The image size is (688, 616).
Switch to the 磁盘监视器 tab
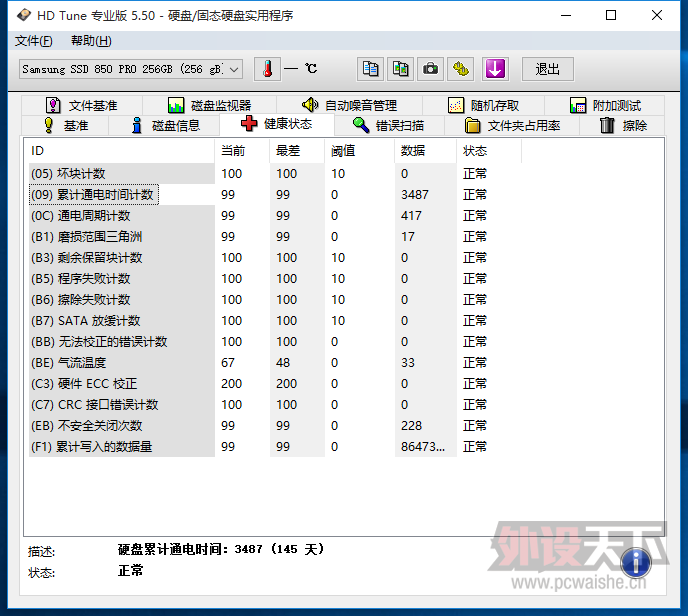coord(209,105)
